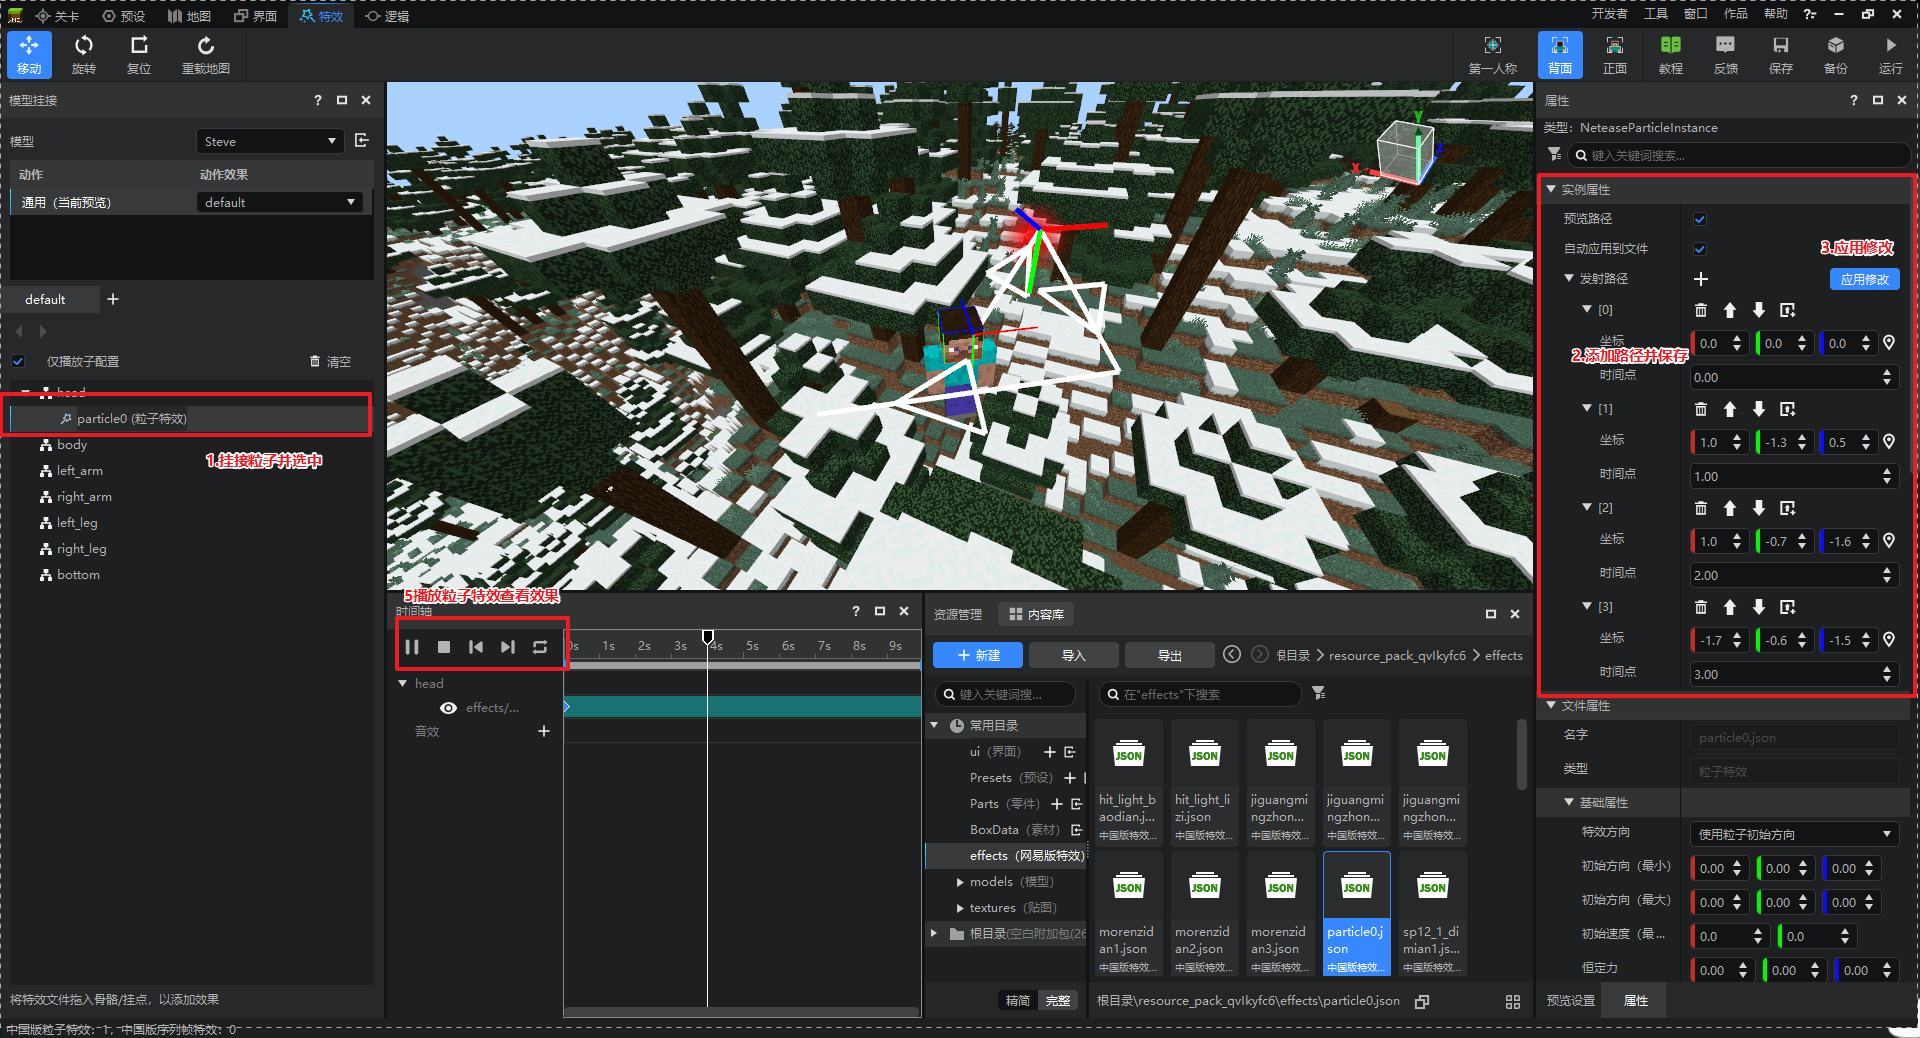Screen dimensions: 1920x1038
Task: Switch to 精简 simple view
Action: point(1018,1000)
